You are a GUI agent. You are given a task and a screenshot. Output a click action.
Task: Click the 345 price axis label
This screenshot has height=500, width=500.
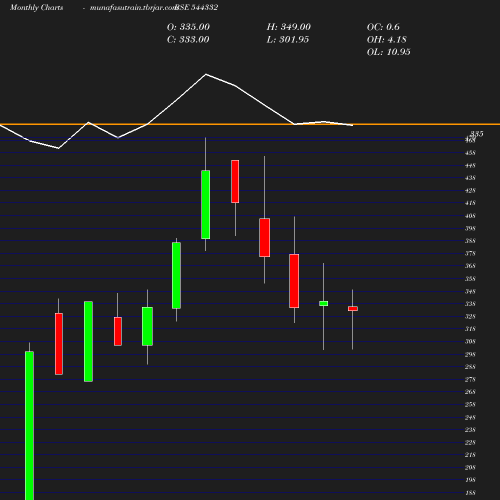pos(470,292)
